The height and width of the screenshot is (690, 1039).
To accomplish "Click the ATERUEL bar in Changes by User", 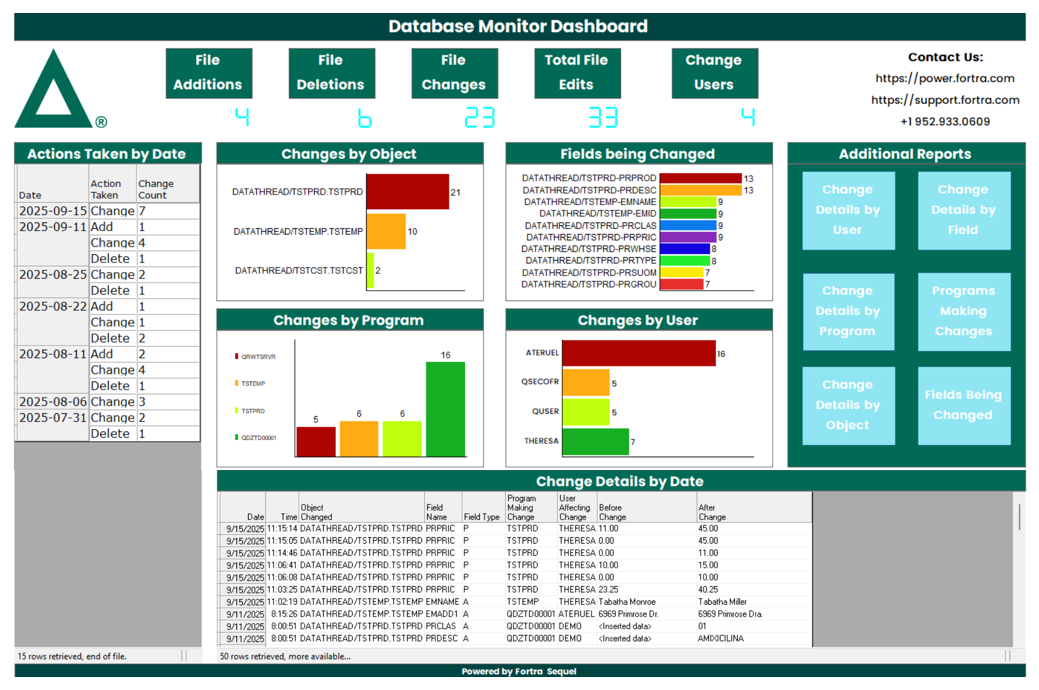I will tap(640, 354).
